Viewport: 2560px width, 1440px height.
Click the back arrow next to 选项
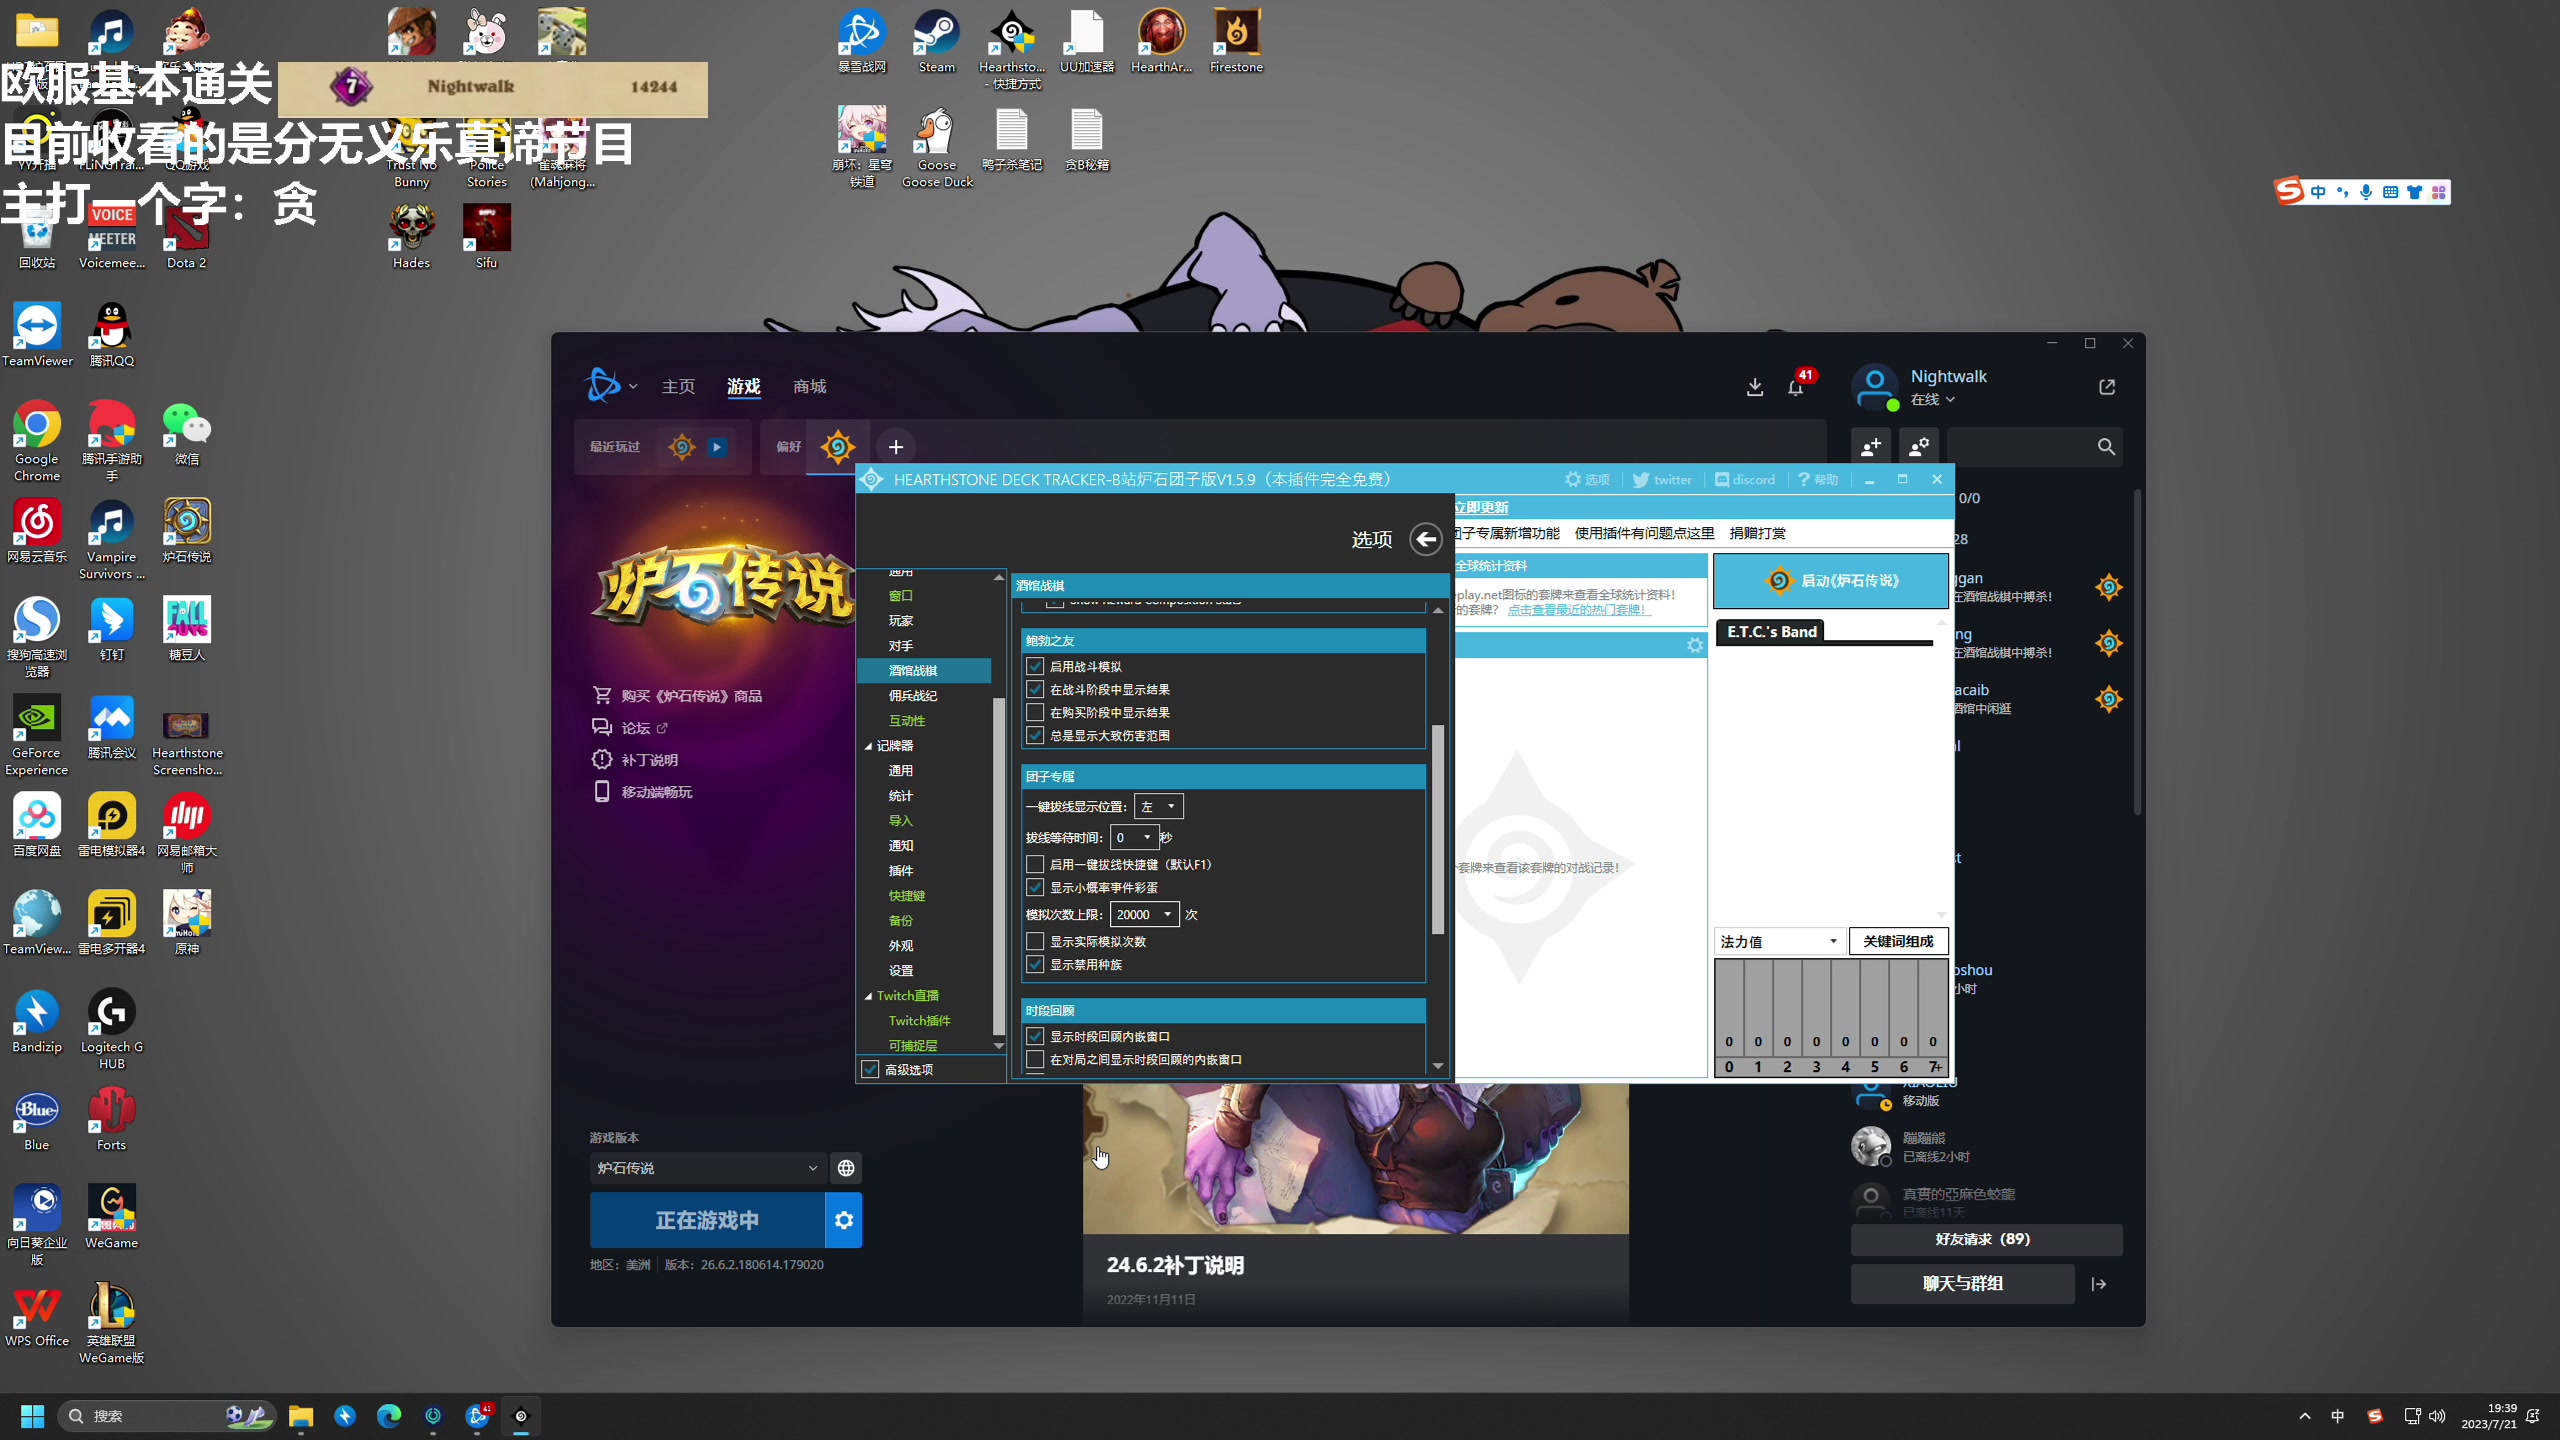click(1425, 539)
